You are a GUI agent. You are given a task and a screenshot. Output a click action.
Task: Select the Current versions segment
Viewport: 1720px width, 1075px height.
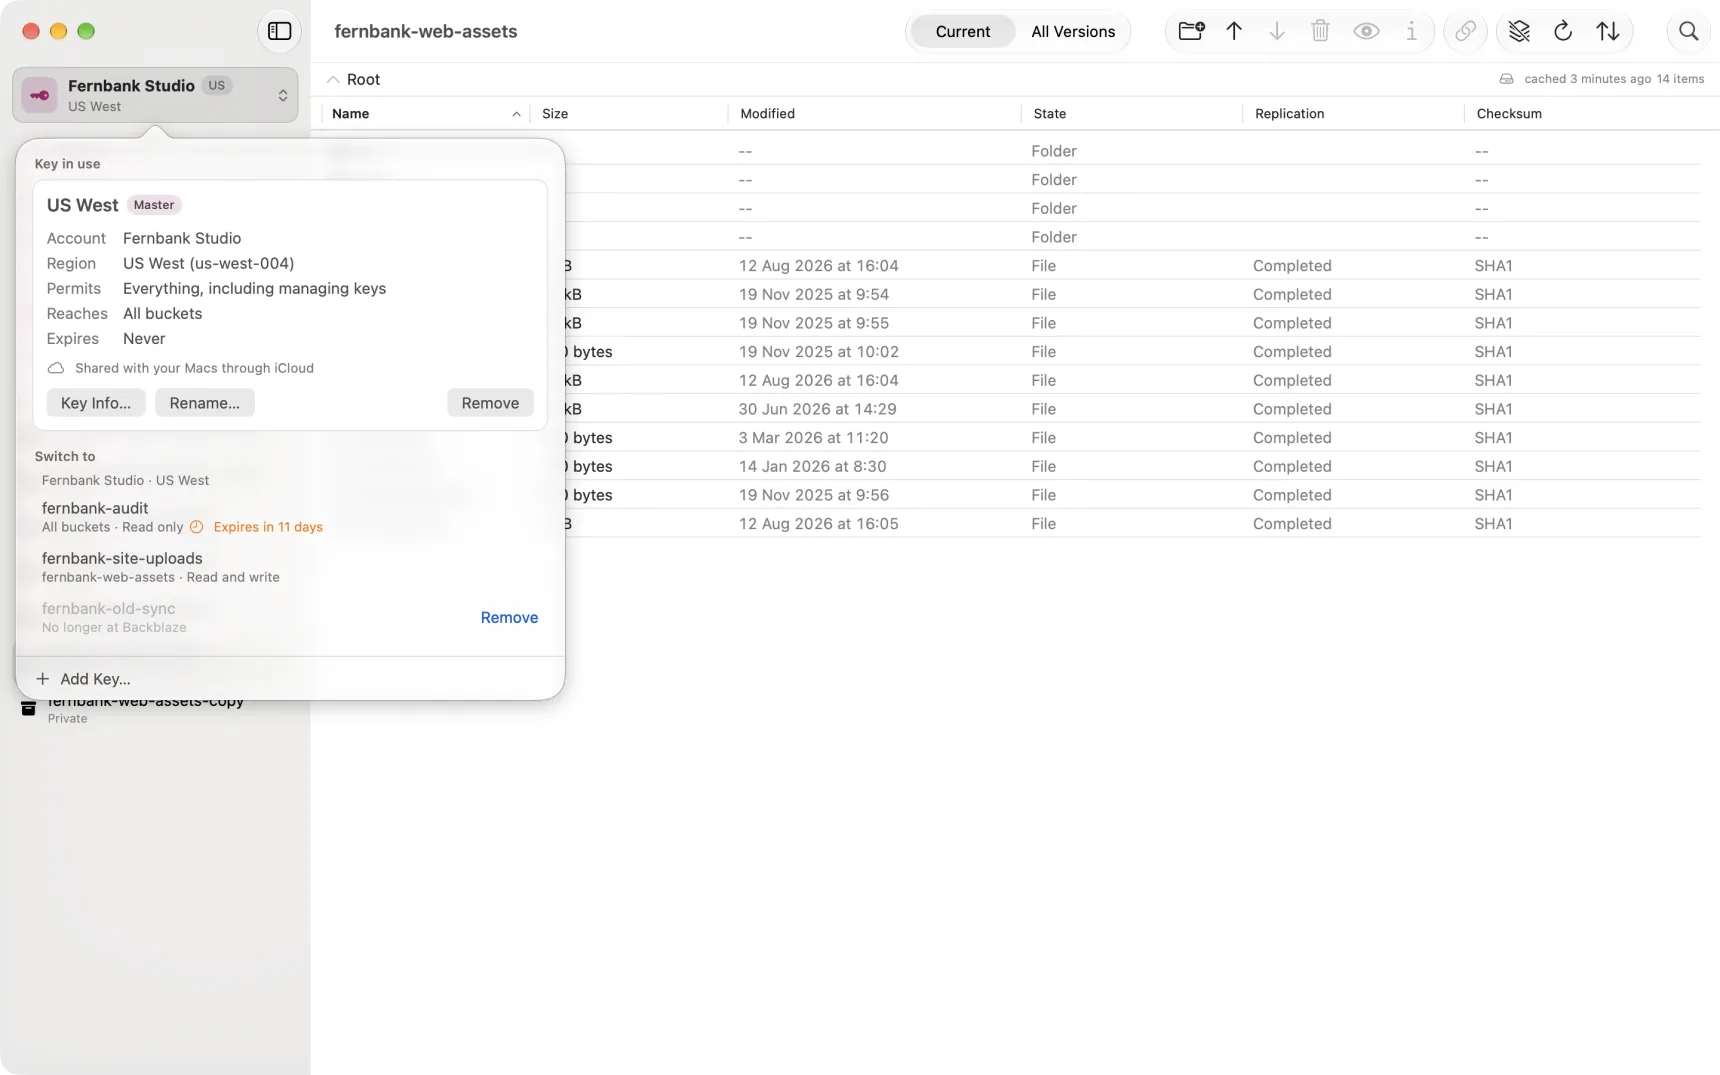point(962,31)
